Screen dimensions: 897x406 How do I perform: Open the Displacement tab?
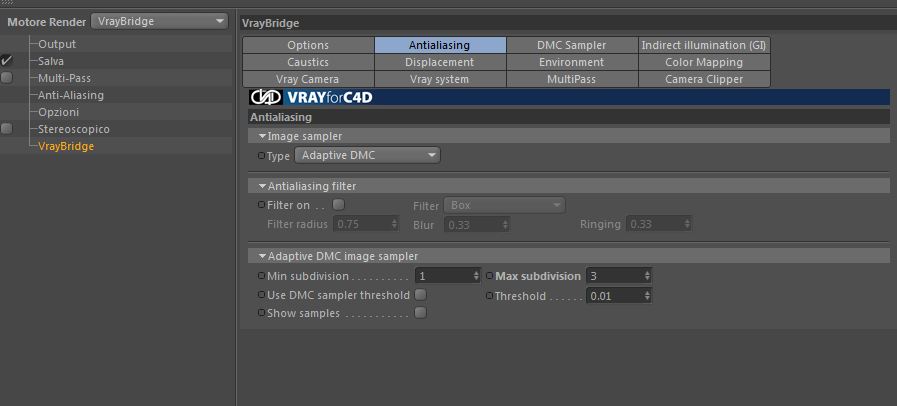click(440, 62)
